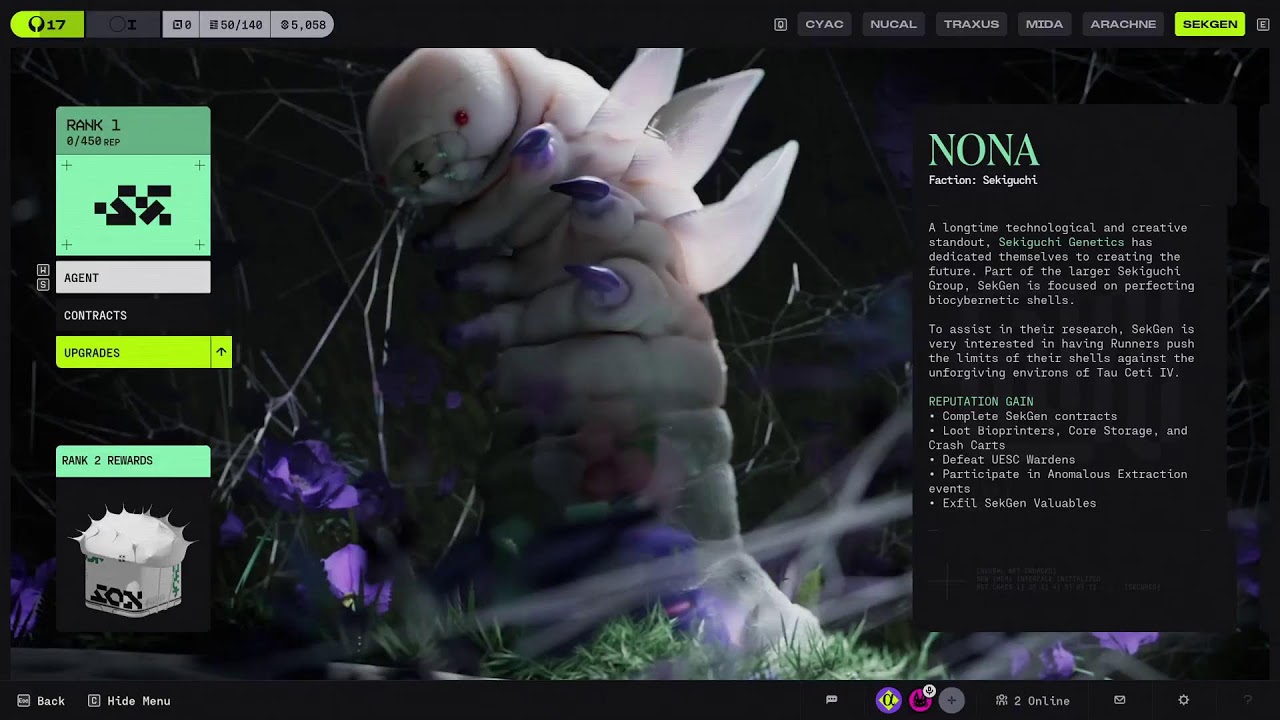
Task: Click the 50/140 inventory capacity counter
Action: (235, 24)
